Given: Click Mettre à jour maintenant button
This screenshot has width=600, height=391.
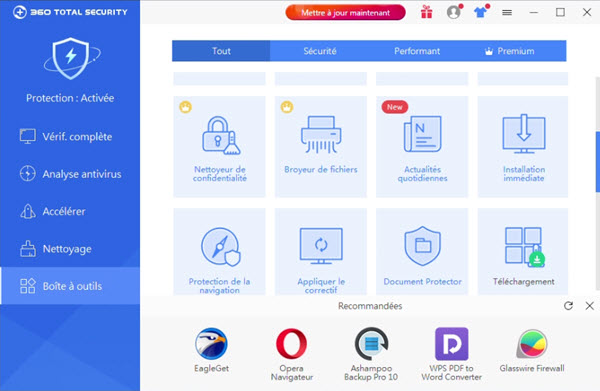Looking at the screenshot, I should (x=346, y=13).
